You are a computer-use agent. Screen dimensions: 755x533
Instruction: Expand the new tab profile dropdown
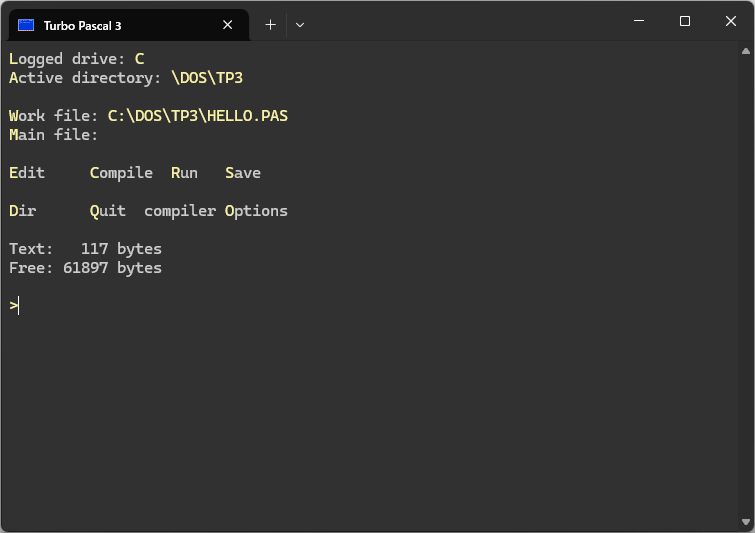[x=299, y=25]
